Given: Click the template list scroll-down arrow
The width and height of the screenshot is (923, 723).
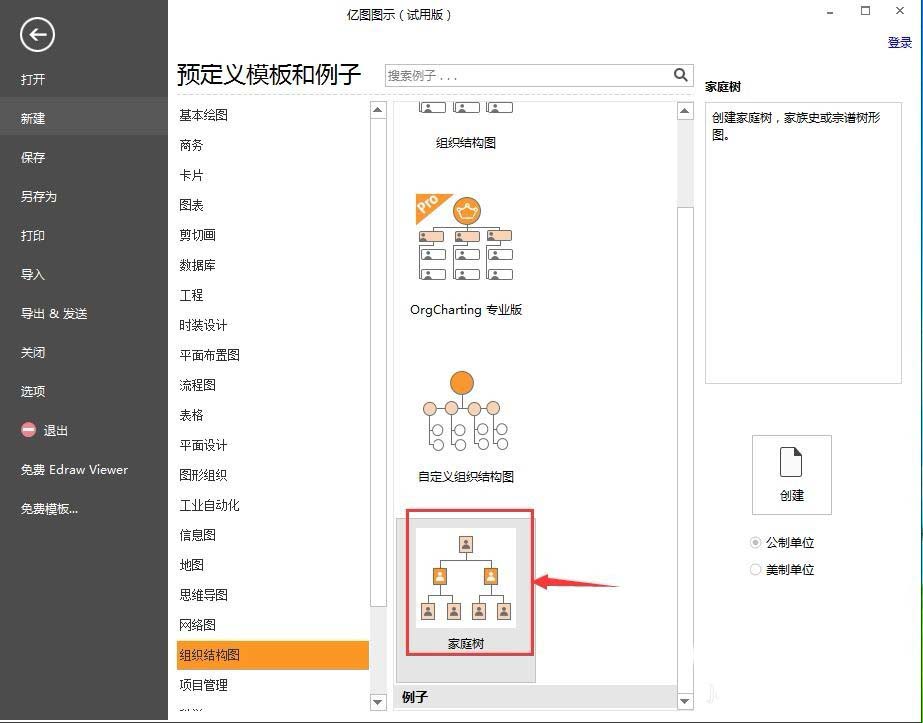Looking at the screenshot, I should click(x=684, y=700).
